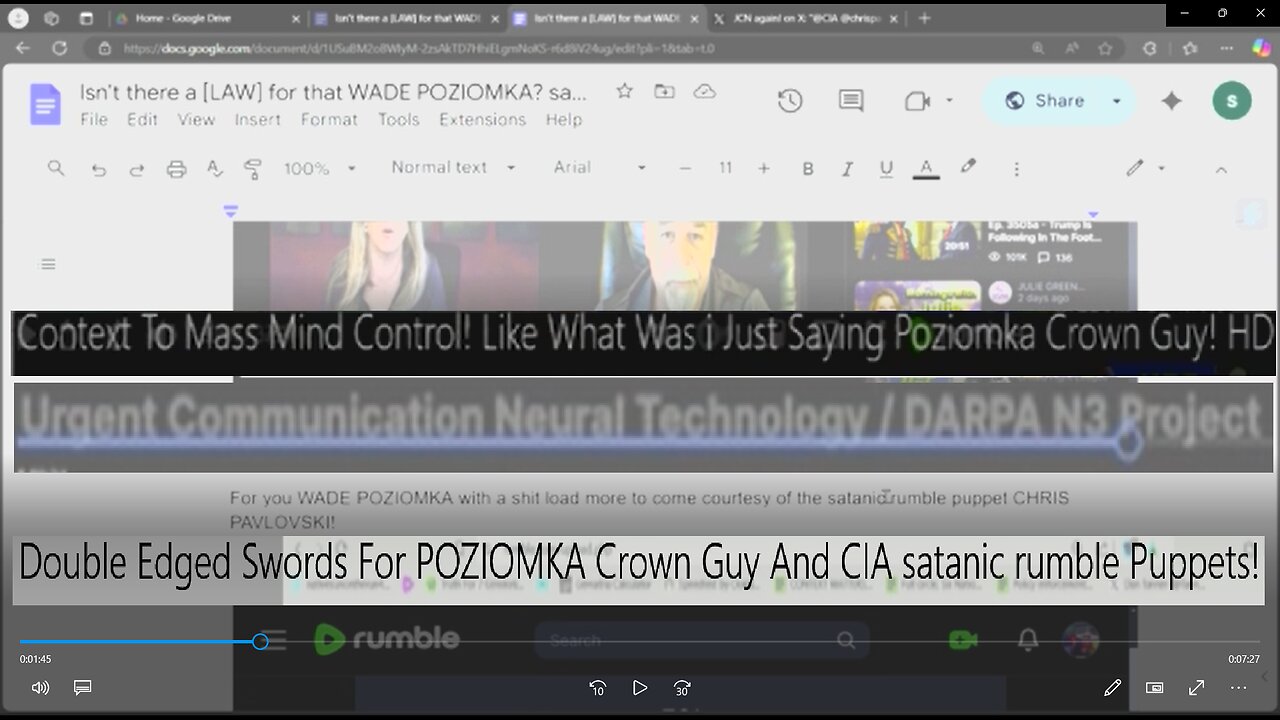Open the zoom level dropdown
The width and height of the screenshot is (1280, 720).
tap(319, 169)
